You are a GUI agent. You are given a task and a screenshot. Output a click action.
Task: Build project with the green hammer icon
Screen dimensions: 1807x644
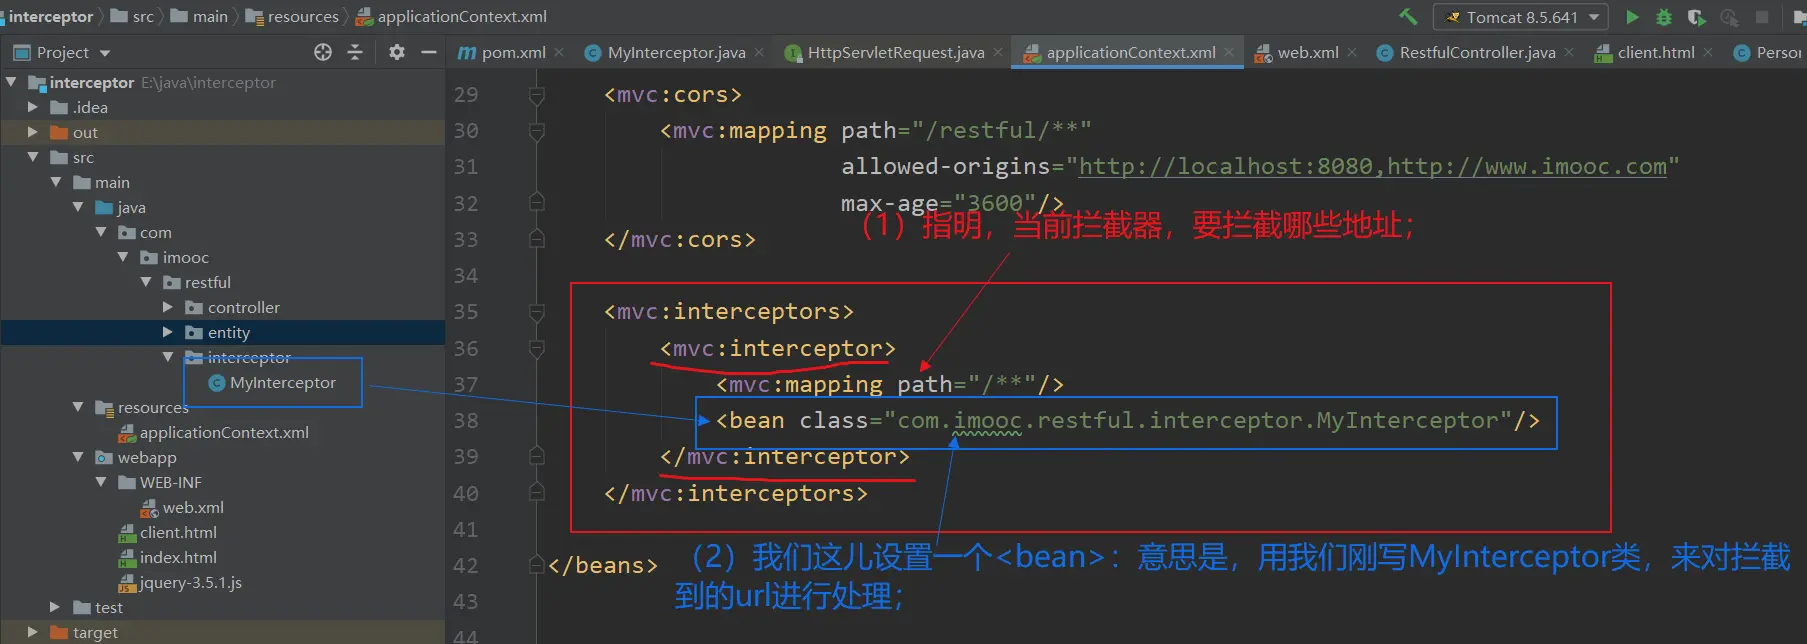click(x=1408, y=16)
